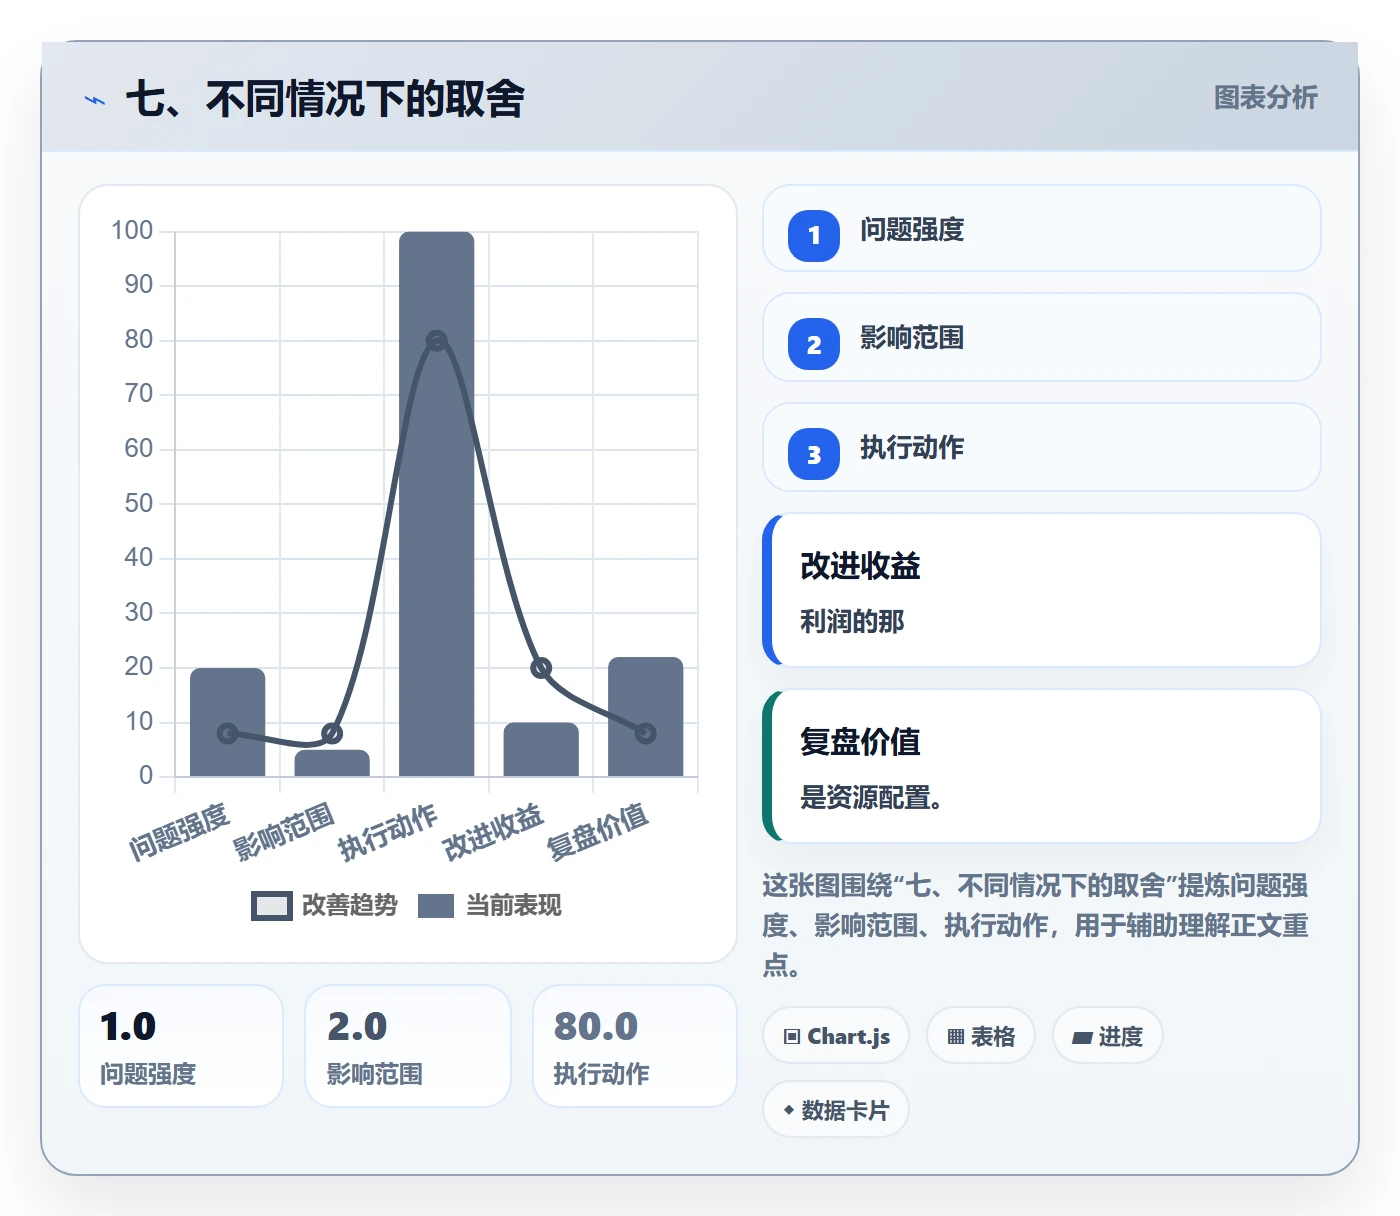Viewport: 1400px width, 1216px height.
Task: Click the 数据卡片 tag
Action: tap(836, 1110)
